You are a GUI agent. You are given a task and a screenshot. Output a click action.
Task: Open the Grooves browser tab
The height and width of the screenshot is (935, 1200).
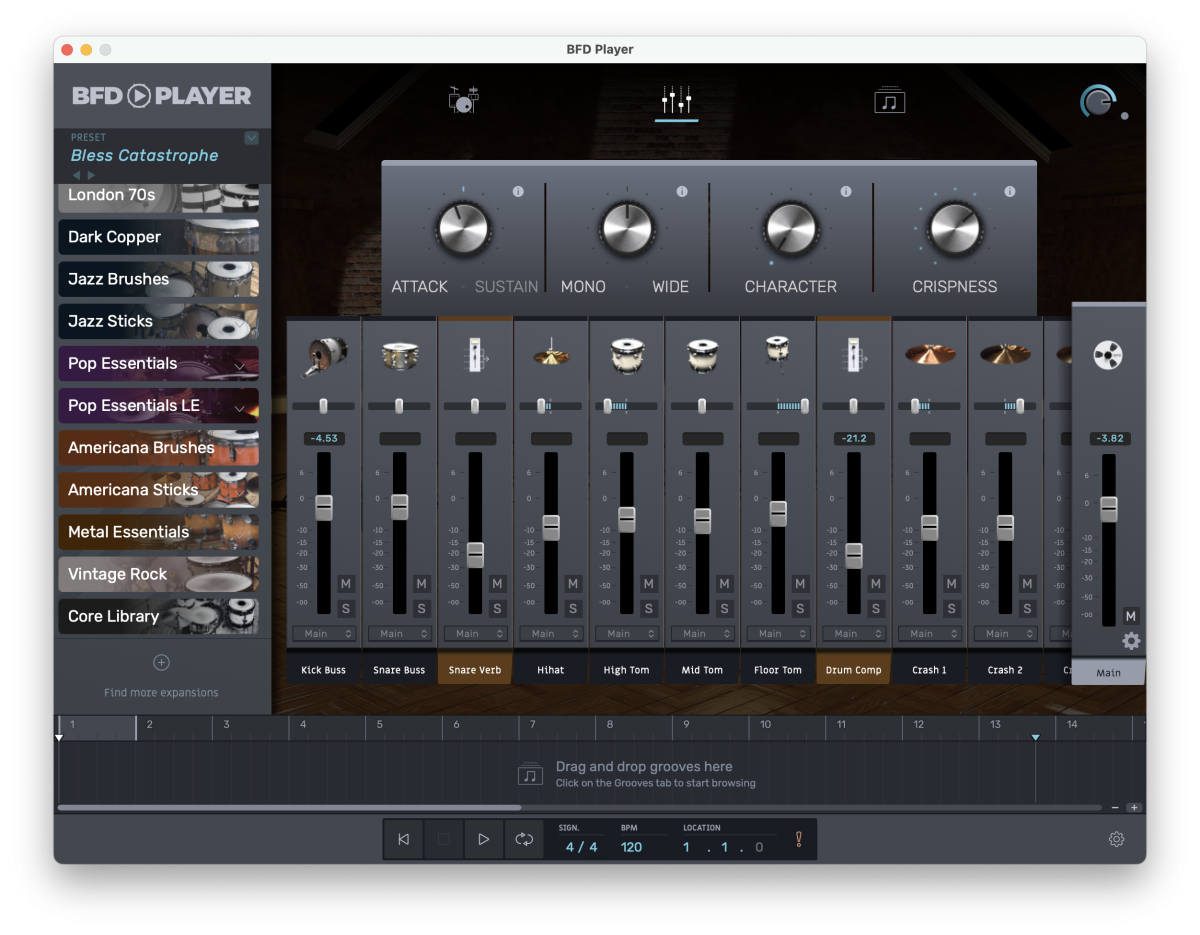point(889,100)
